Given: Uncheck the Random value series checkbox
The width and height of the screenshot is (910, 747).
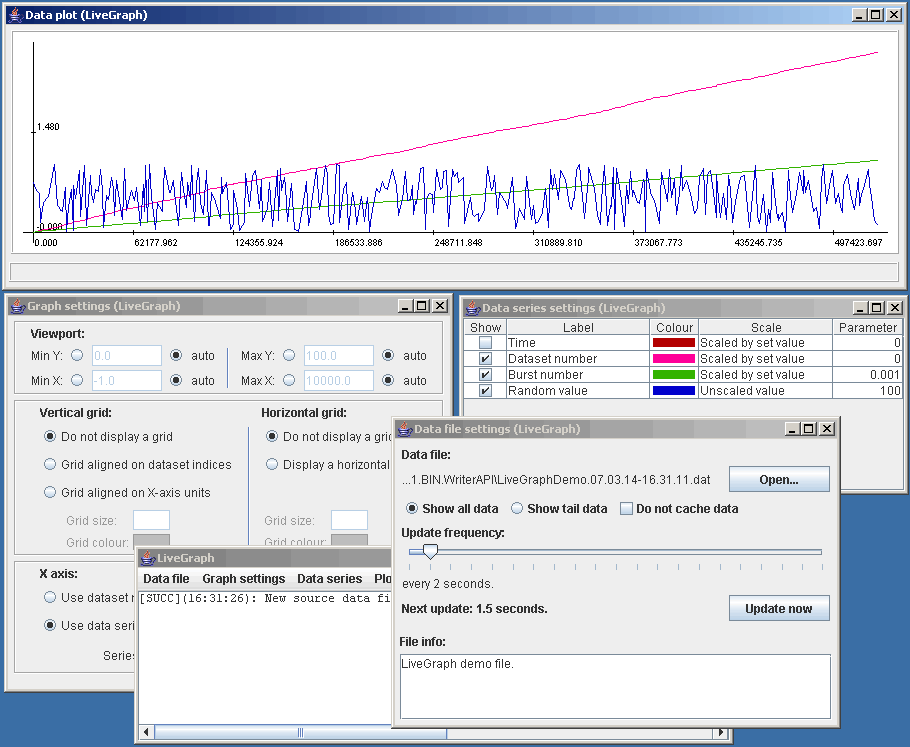Looking at the screenshot, I should [x=485, y=391].
